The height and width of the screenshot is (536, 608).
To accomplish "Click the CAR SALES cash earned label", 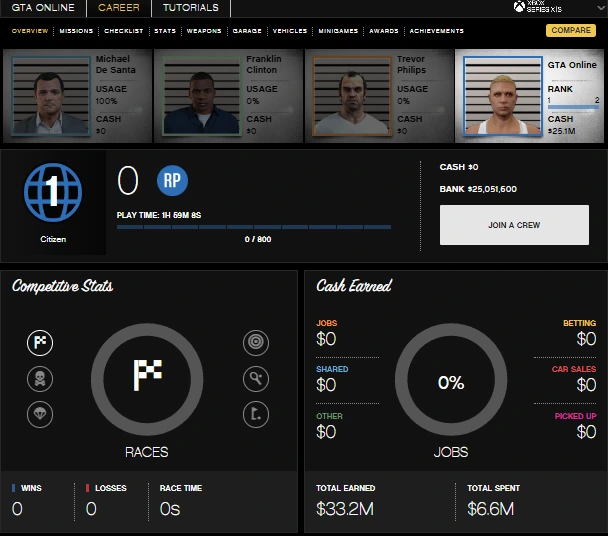I will tap(574, 369).
